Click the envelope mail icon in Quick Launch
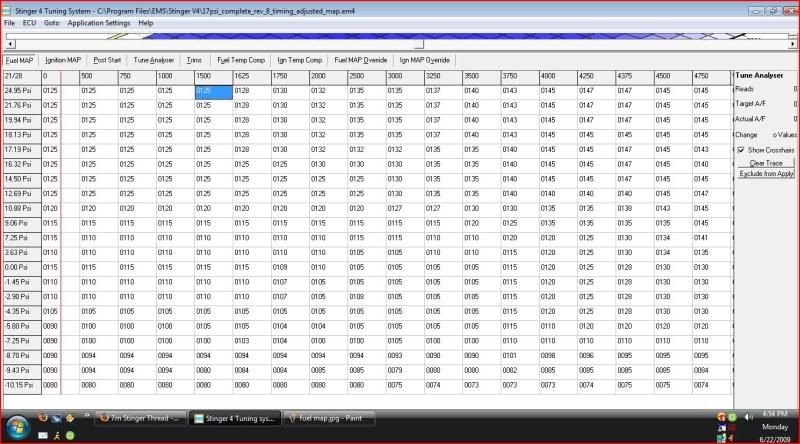Screen dimensions: 800x444 (43, 435)
